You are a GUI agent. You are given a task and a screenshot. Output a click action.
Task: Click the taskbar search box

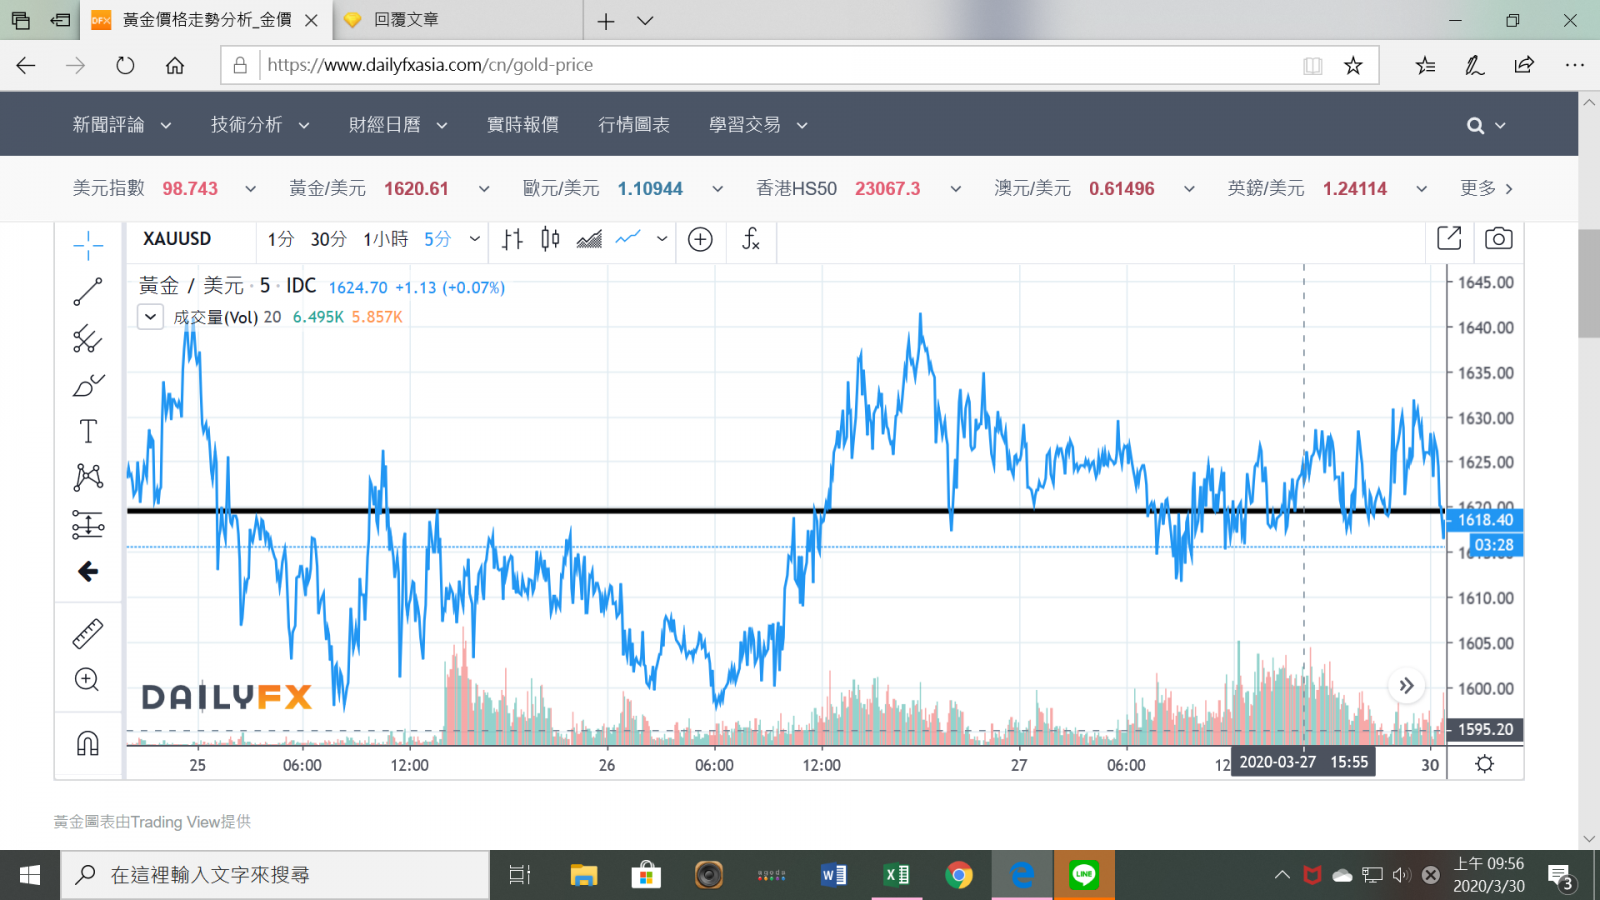pyautogui.click(x=275, y=875)
